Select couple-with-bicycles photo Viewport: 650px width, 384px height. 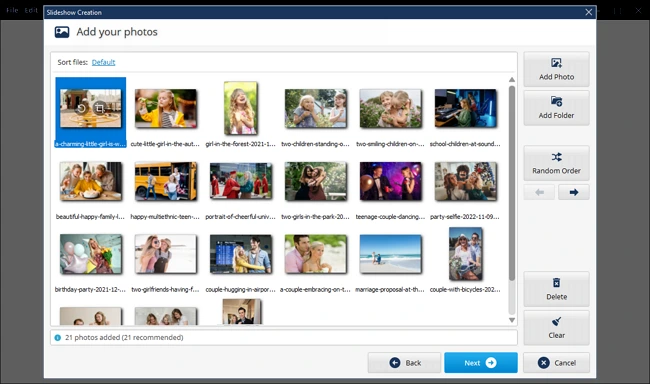click(x=466, y=254)
